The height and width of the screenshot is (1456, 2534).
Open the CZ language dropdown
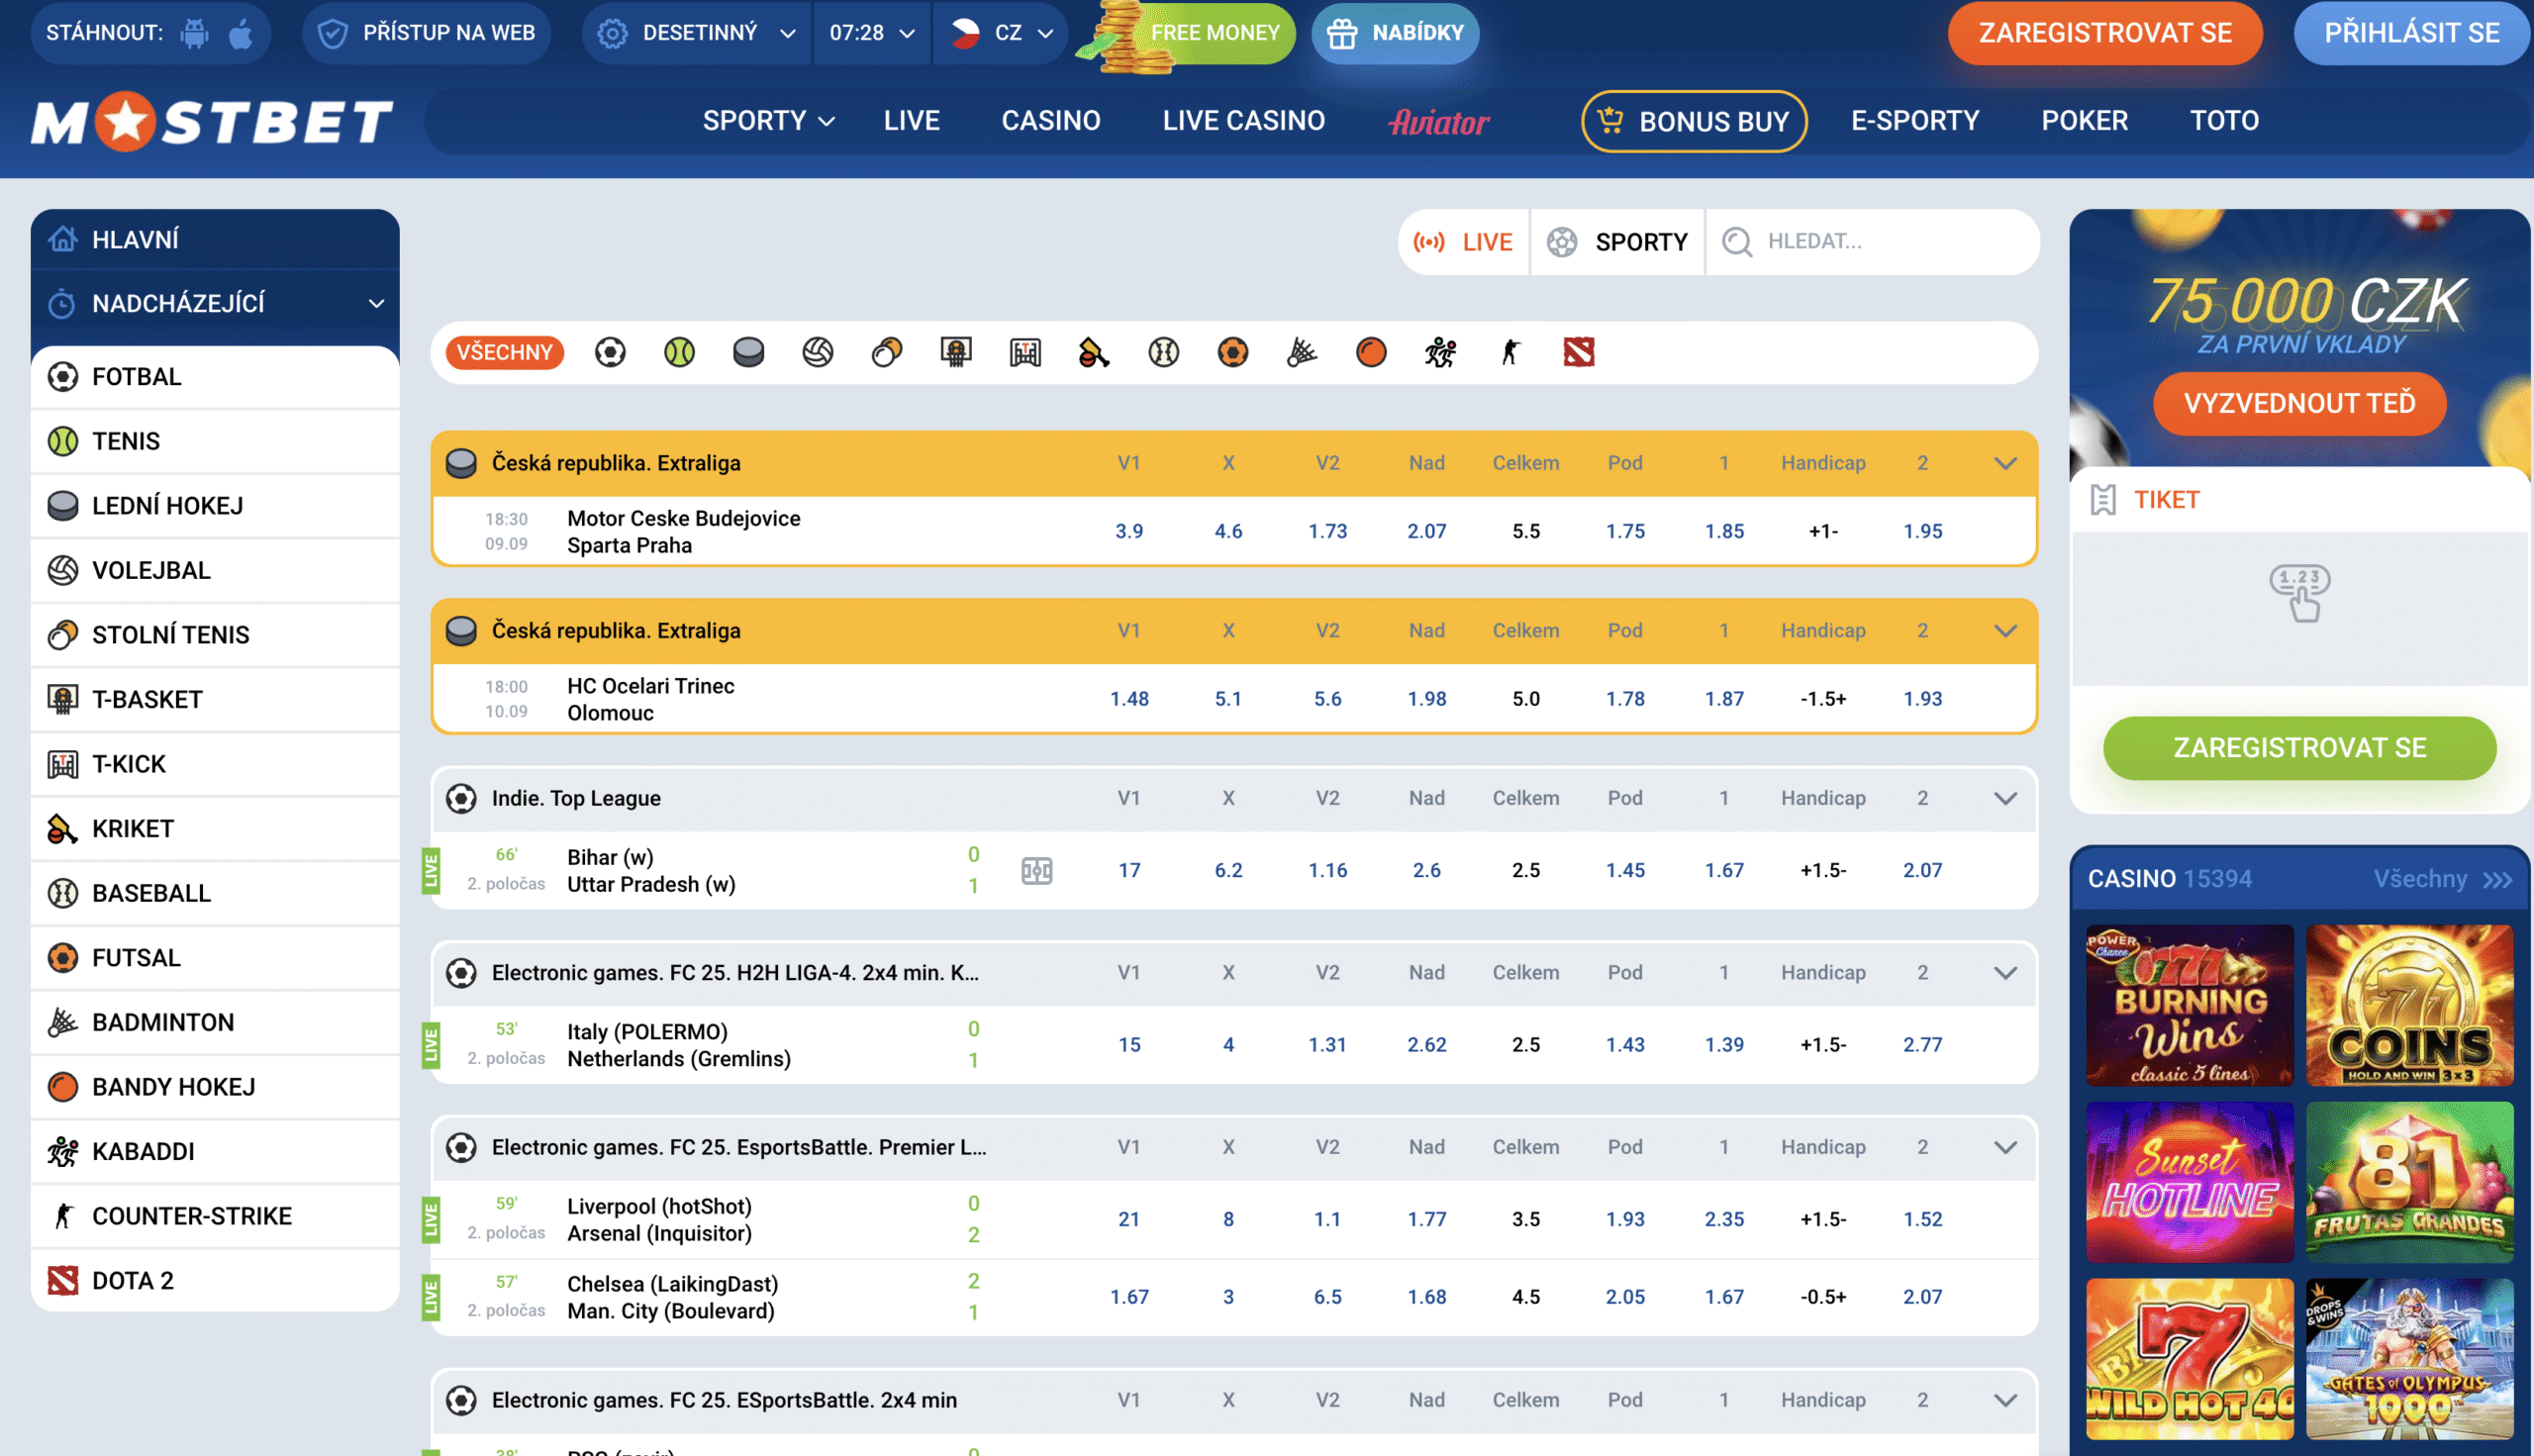tap(1001, 33)
